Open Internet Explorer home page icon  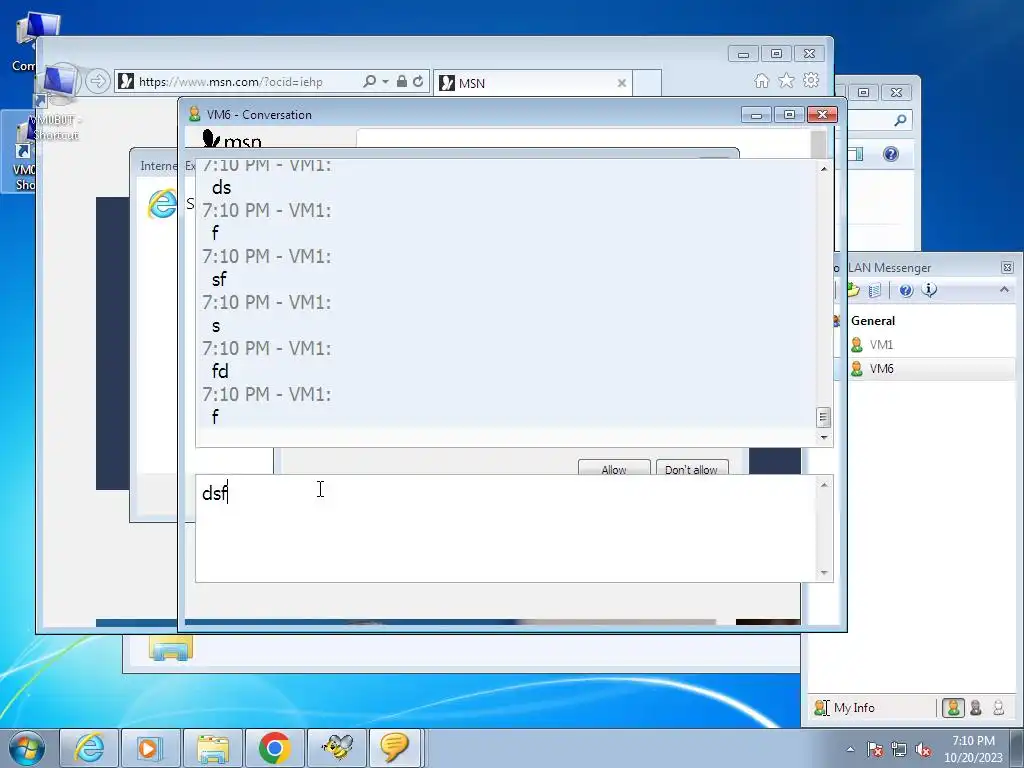(x=761, y=81)
